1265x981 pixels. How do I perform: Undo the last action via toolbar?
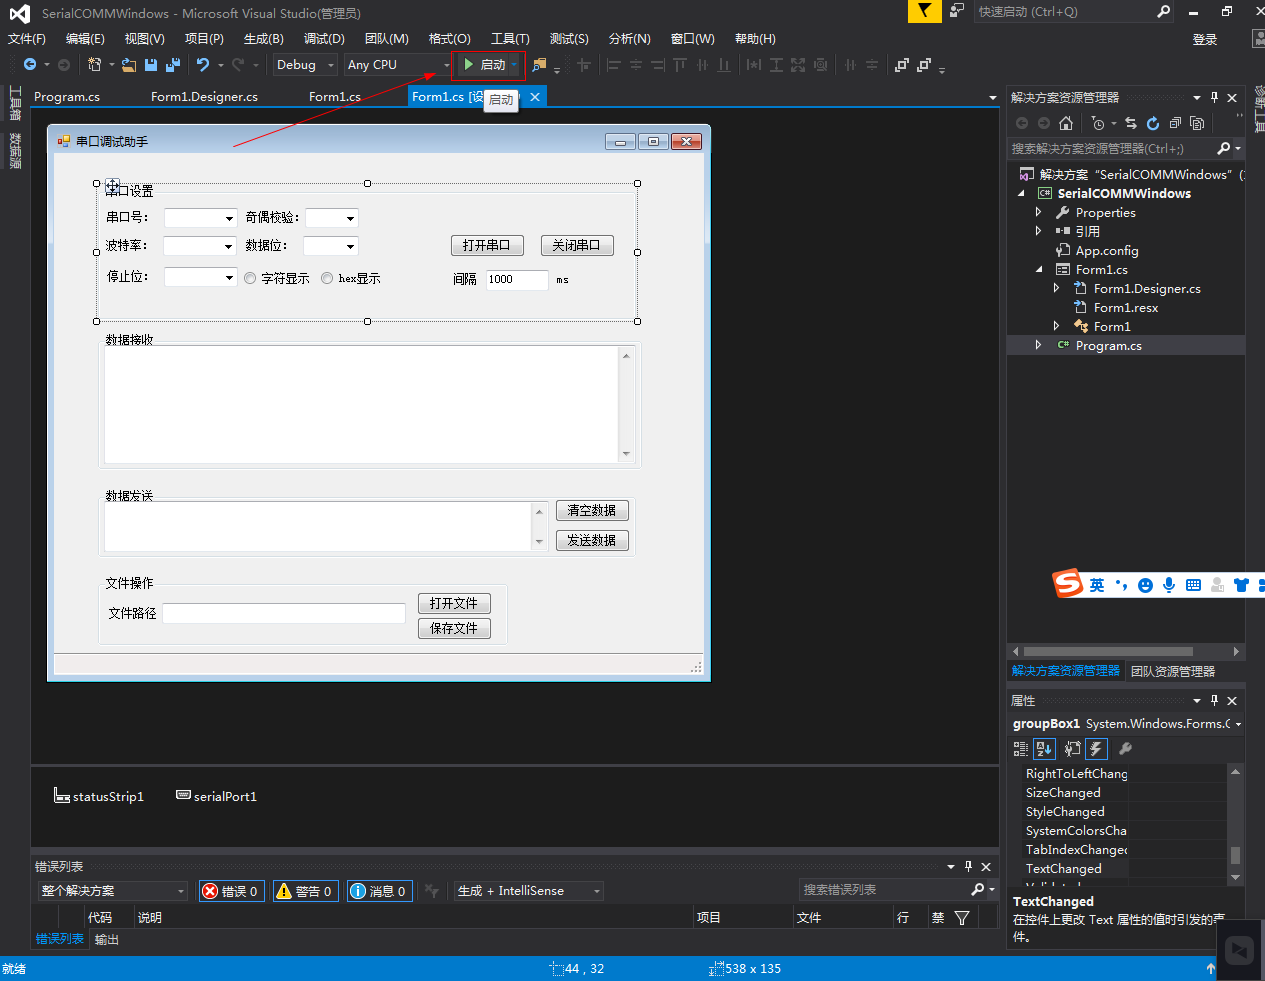[x=203, y=64]
